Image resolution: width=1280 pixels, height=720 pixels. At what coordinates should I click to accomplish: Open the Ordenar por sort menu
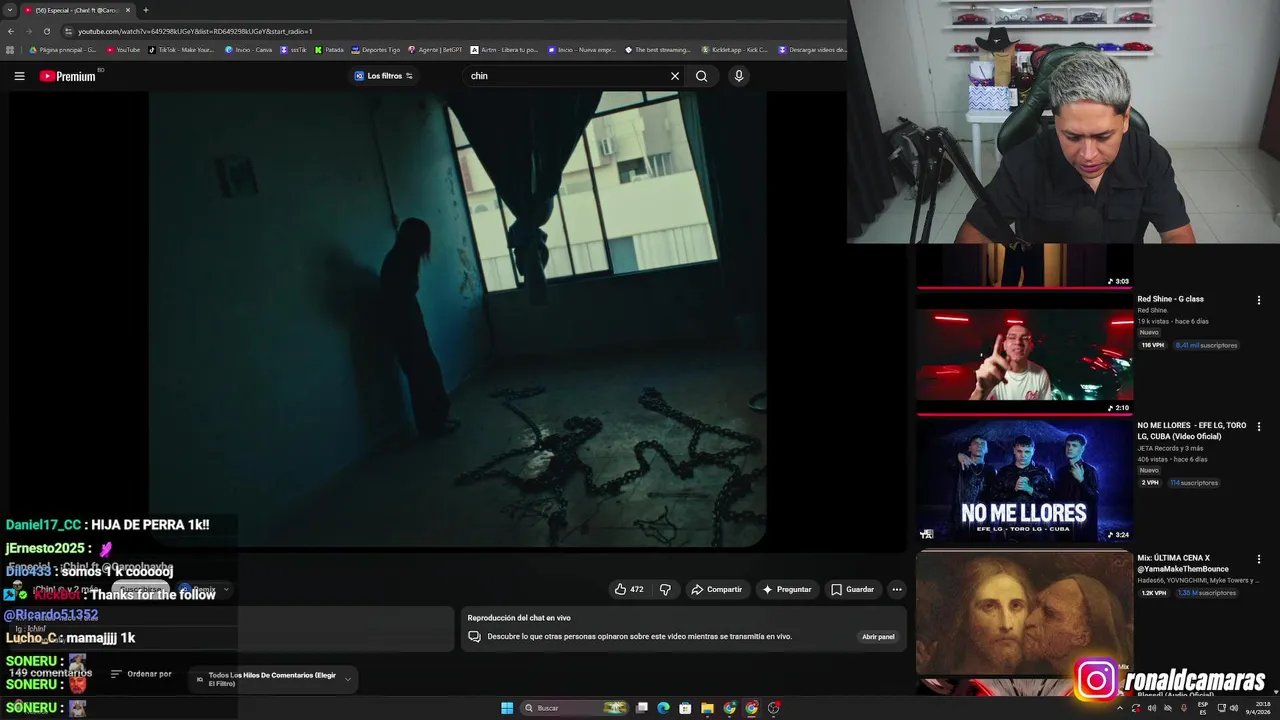click(141, 674)
